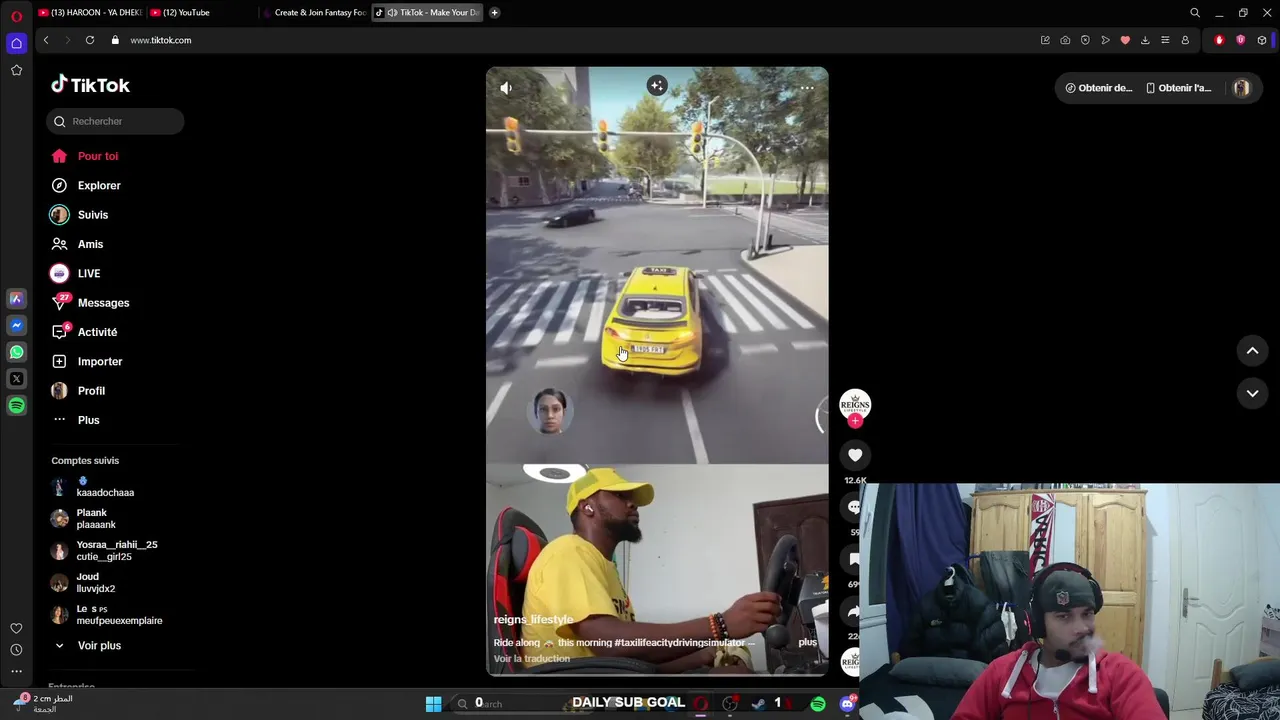The height and width of the screenshot is (720, 1280).
Task: Click the Rechercher search field
Action: (x=115, y=121)
